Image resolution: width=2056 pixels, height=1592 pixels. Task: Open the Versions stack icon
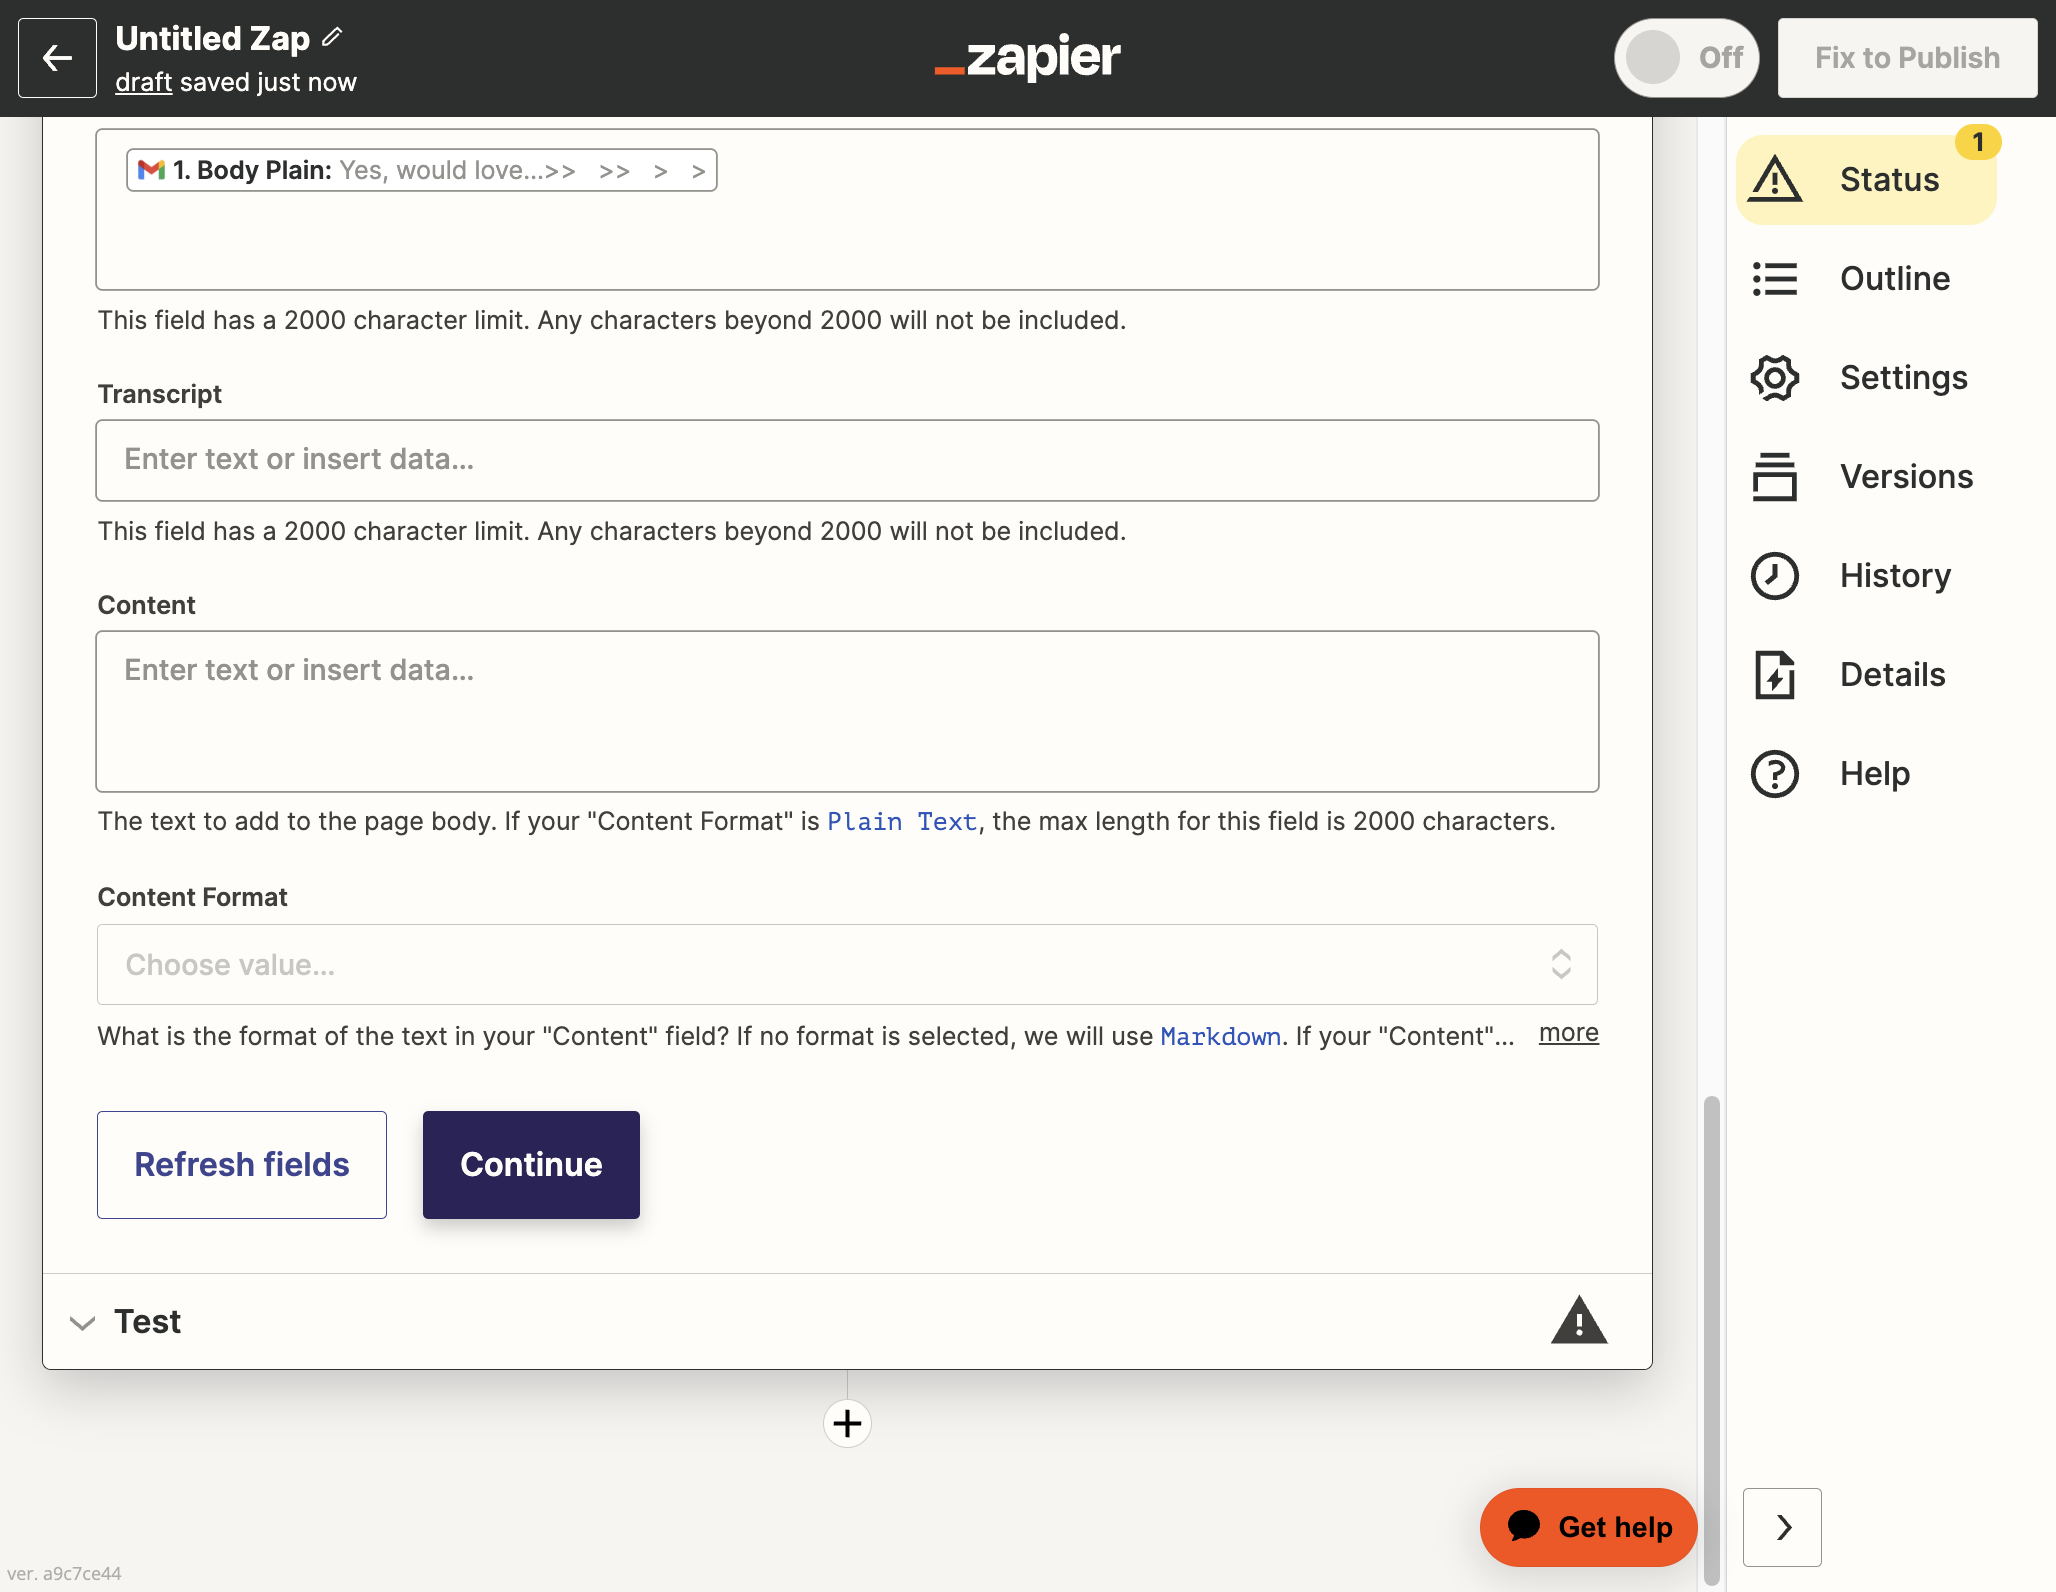(x=1775, y=477)
